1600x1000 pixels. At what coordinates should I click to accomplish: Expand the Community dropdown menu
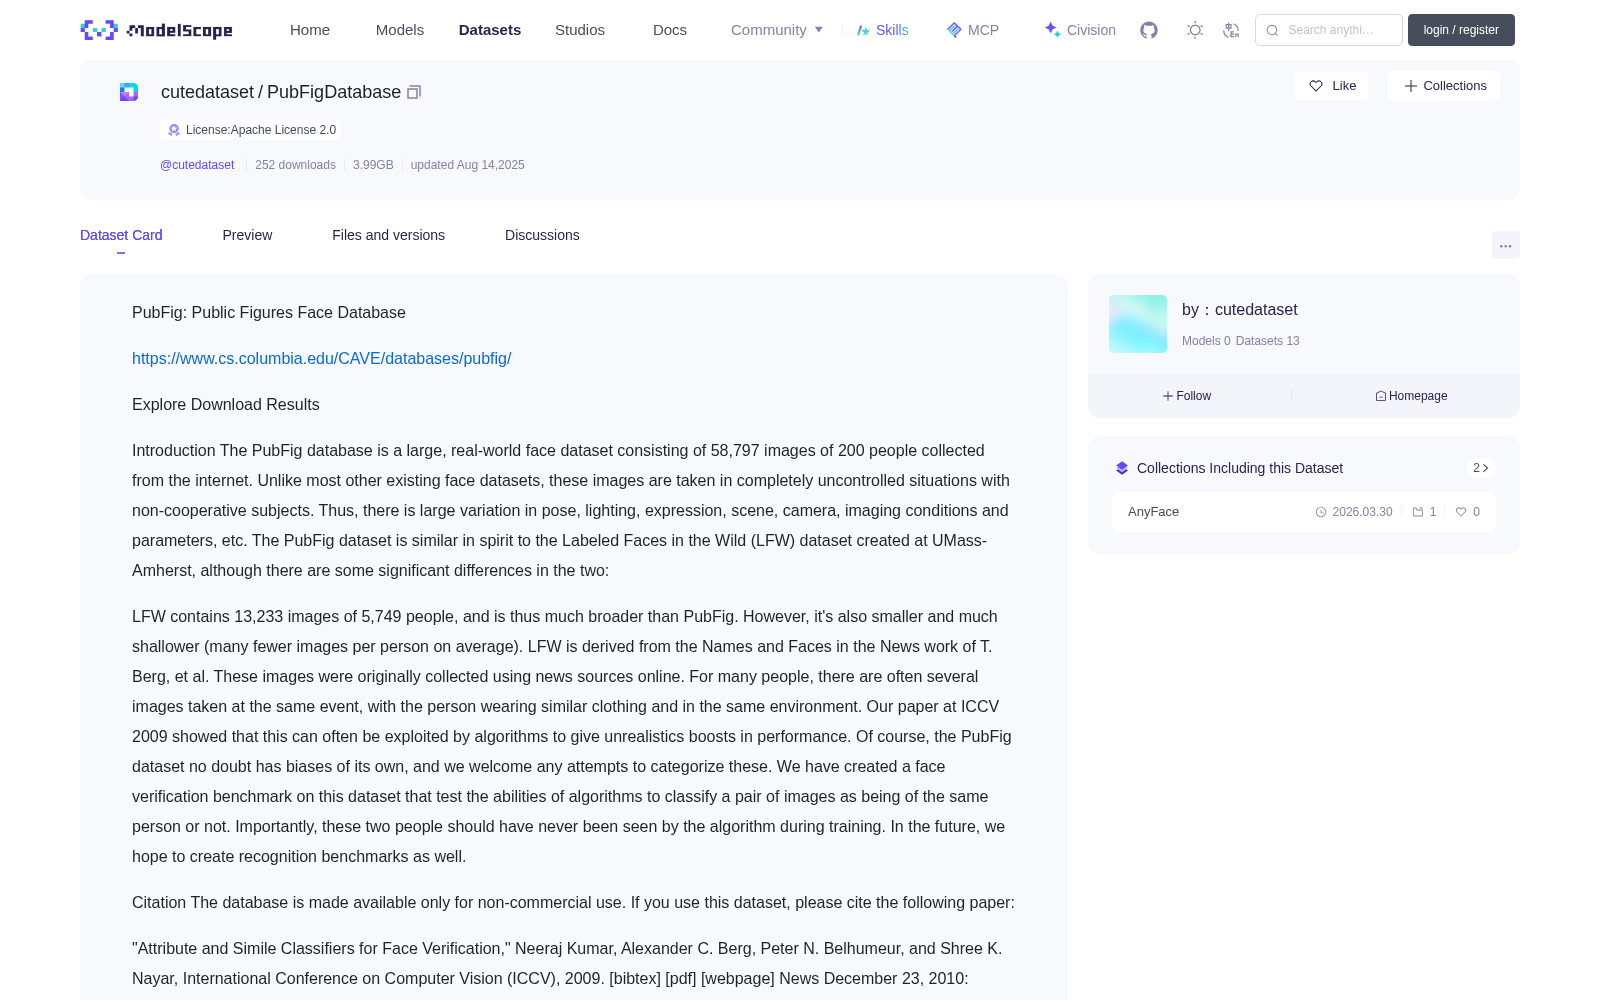coord(777,30)
